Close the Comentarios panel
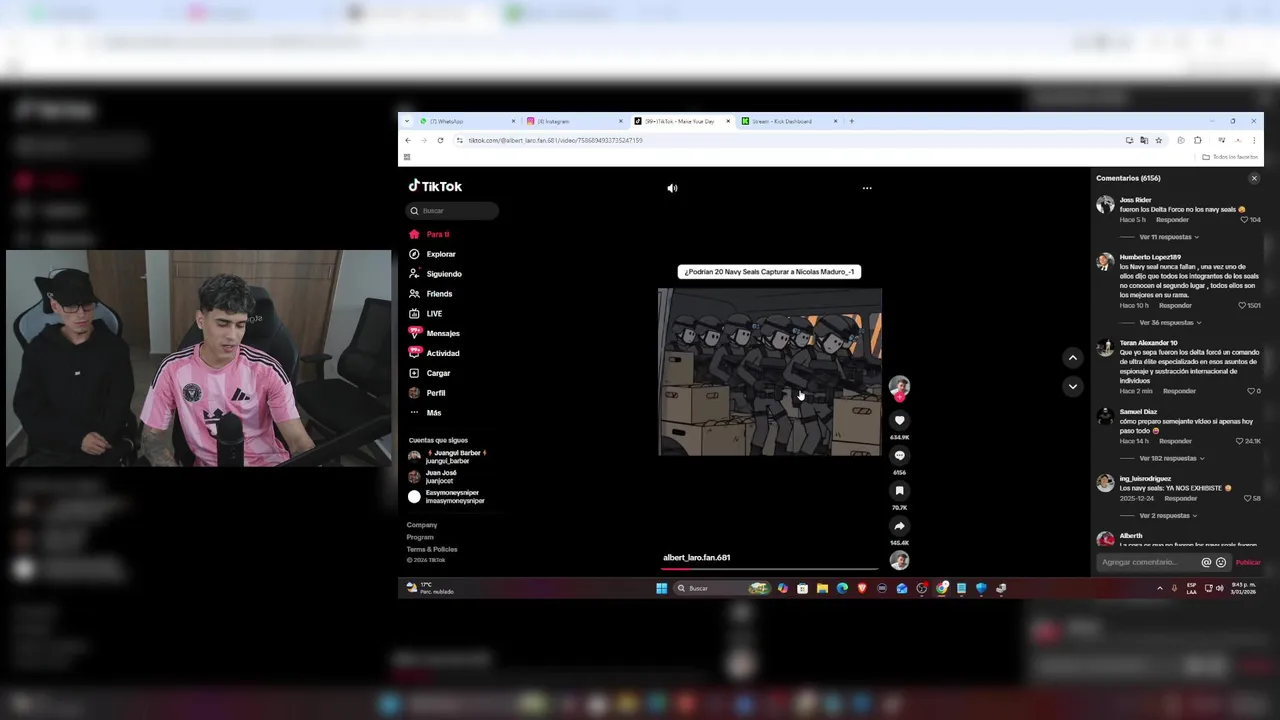Screen dimensions: 1280x720 pos(1254,178)
